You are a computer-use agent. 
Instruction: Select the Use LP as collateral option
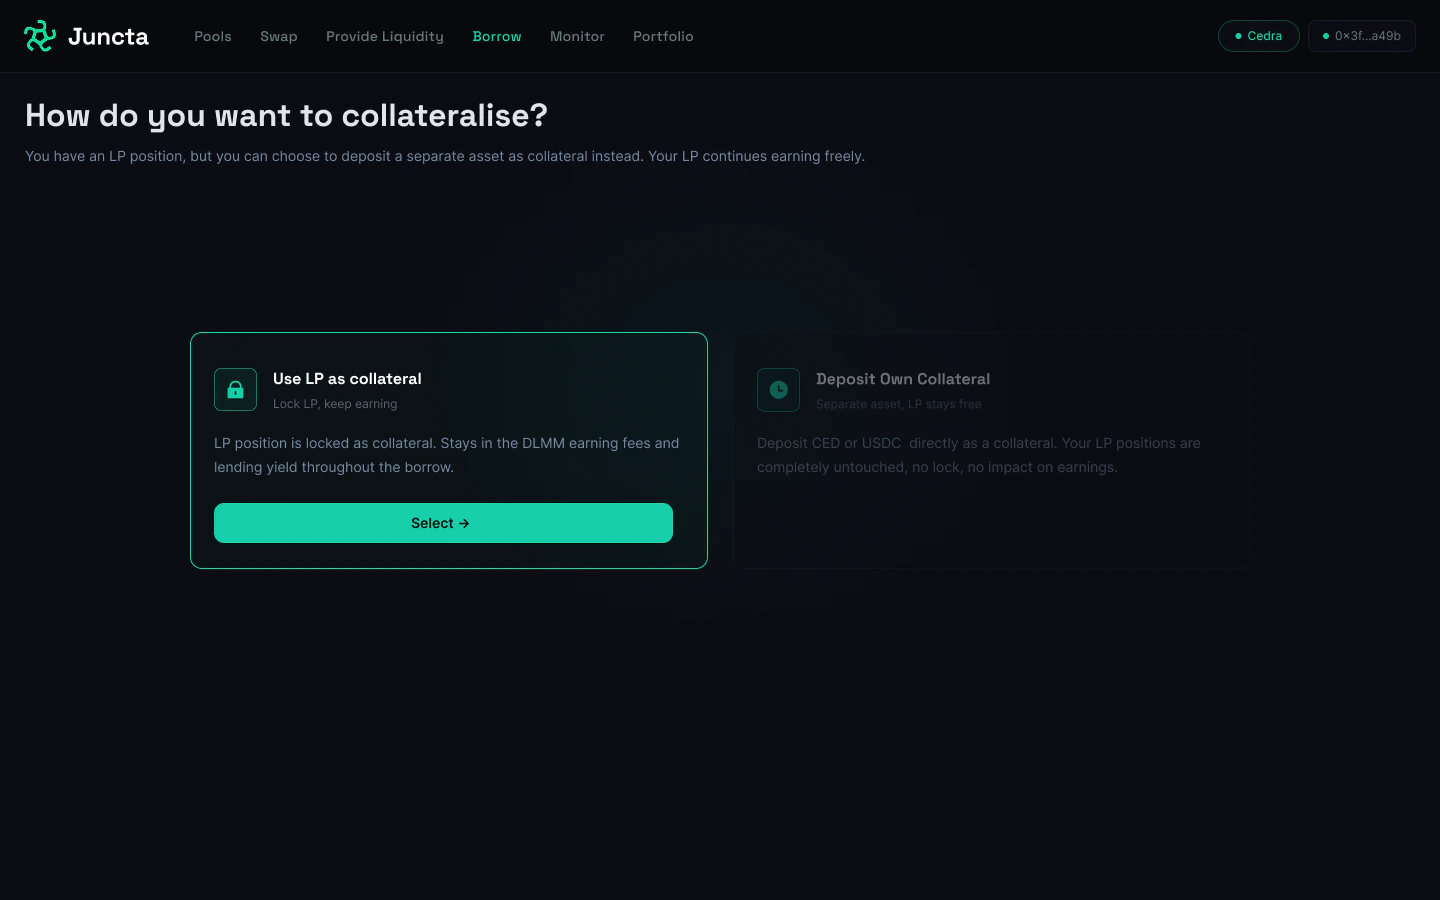click(443, 523)
